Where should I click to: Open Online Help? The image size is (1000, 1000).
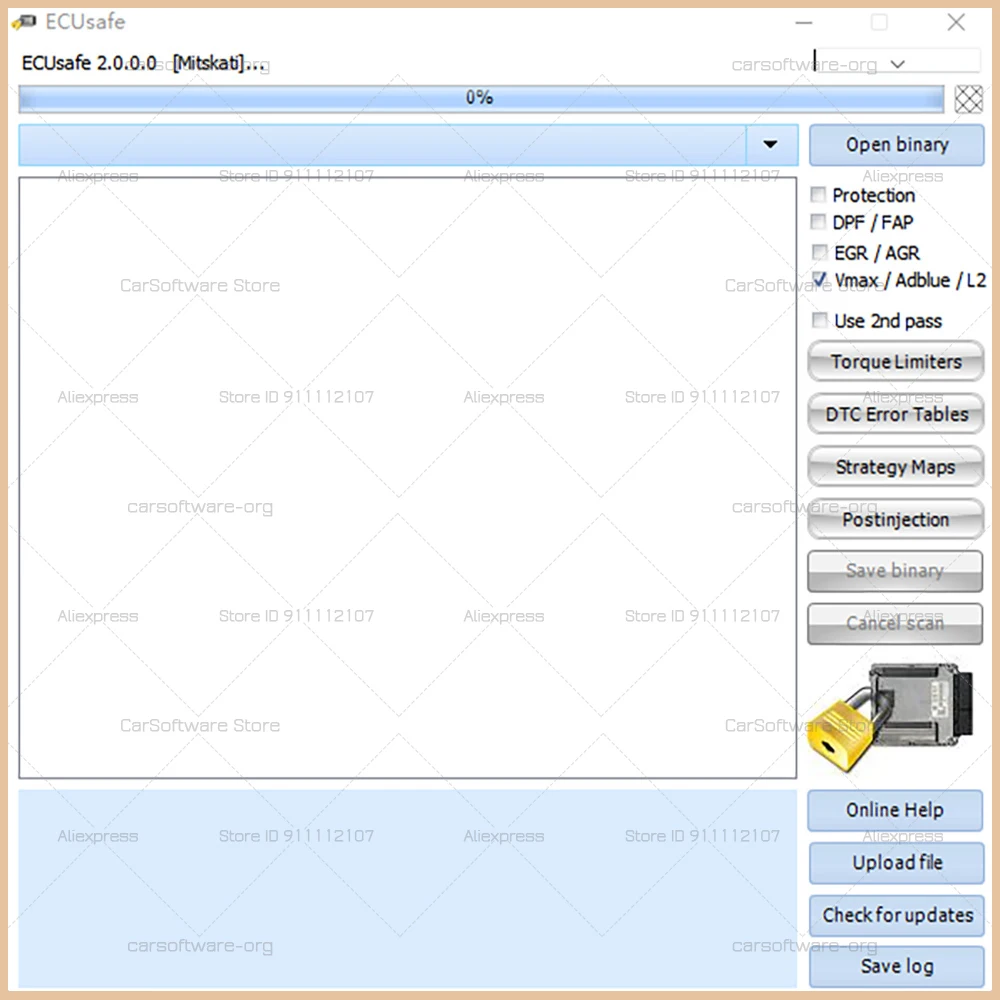click(x=895, y=810)
